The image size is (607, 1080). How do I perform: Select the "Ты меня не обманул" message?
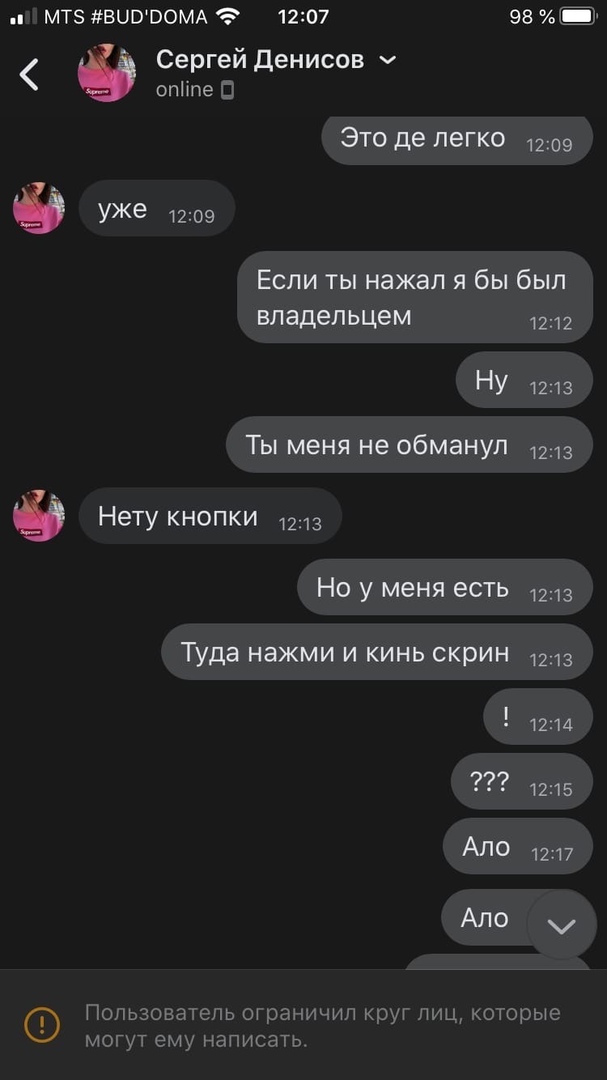(409, 444)
